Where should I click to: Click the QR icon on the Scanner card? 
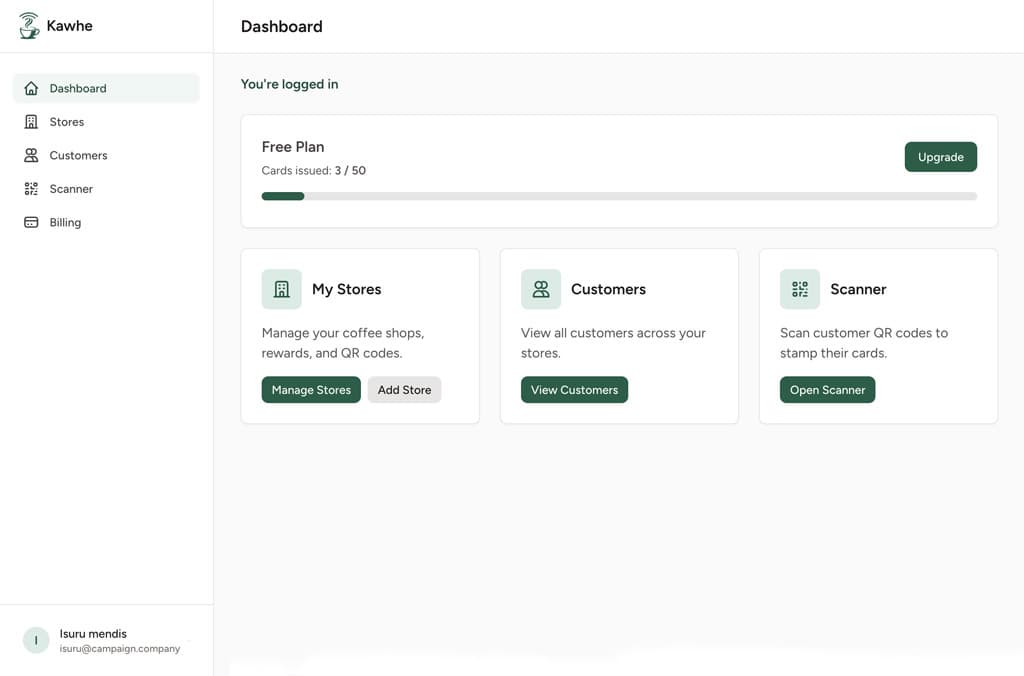799,288
